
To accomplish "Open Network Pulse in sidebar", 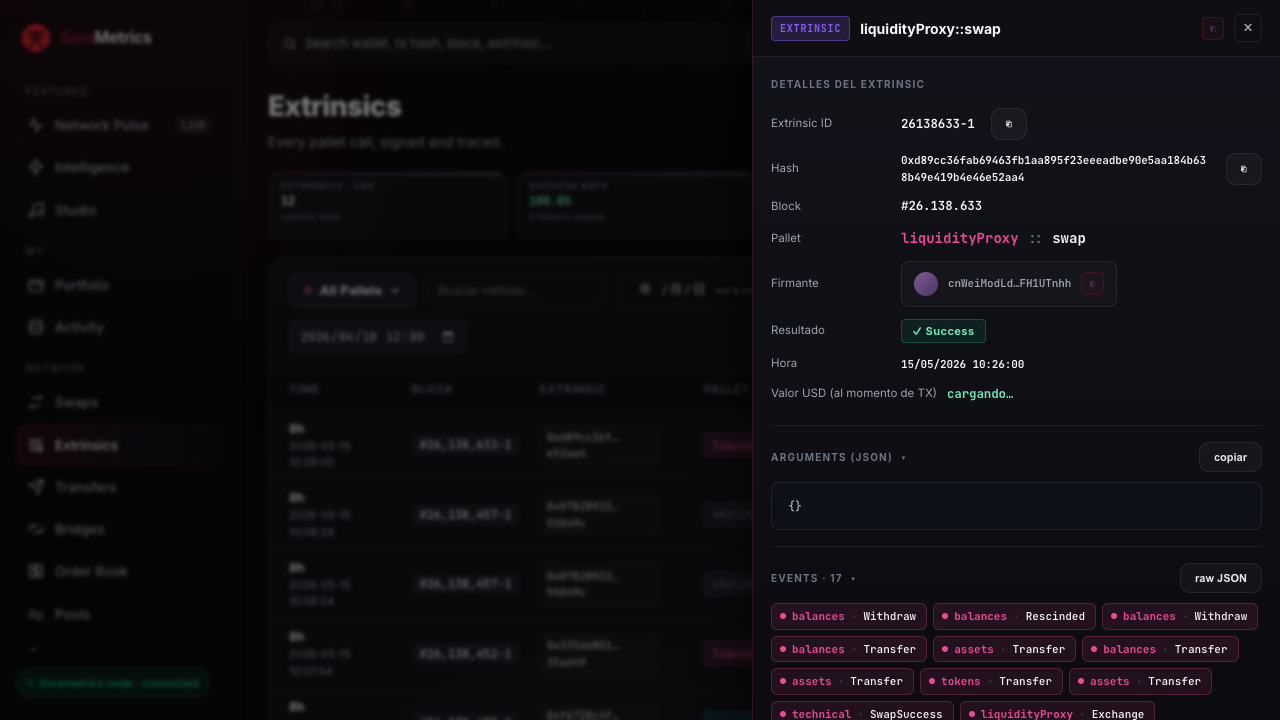I will tap(118, 125).
